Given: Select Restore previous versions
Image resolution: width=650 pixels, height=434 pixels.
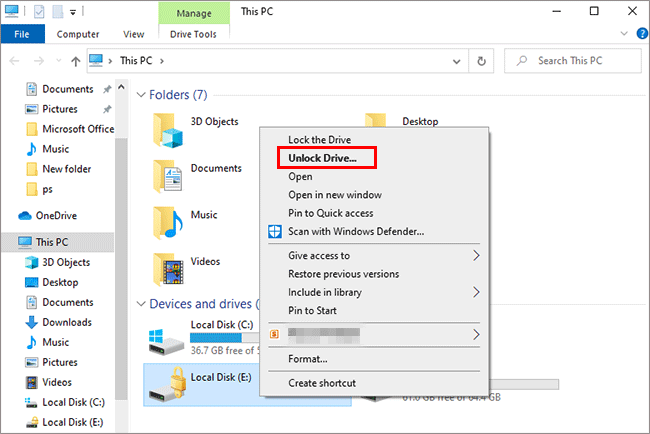Looking at the screenshot, I should coord(344,274).
